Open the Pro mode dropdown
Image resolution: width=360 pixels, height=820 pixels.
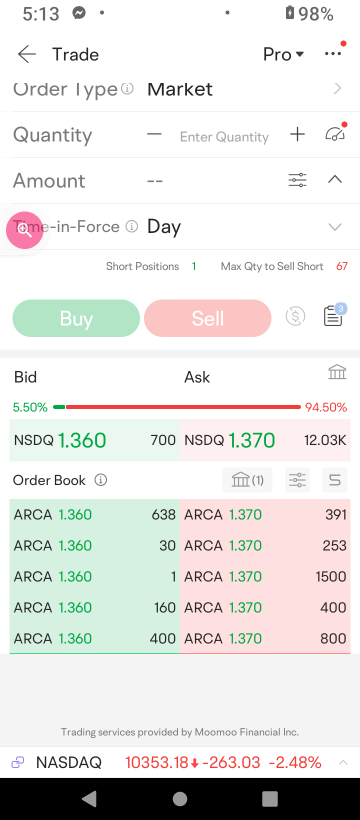pos(283,54)
